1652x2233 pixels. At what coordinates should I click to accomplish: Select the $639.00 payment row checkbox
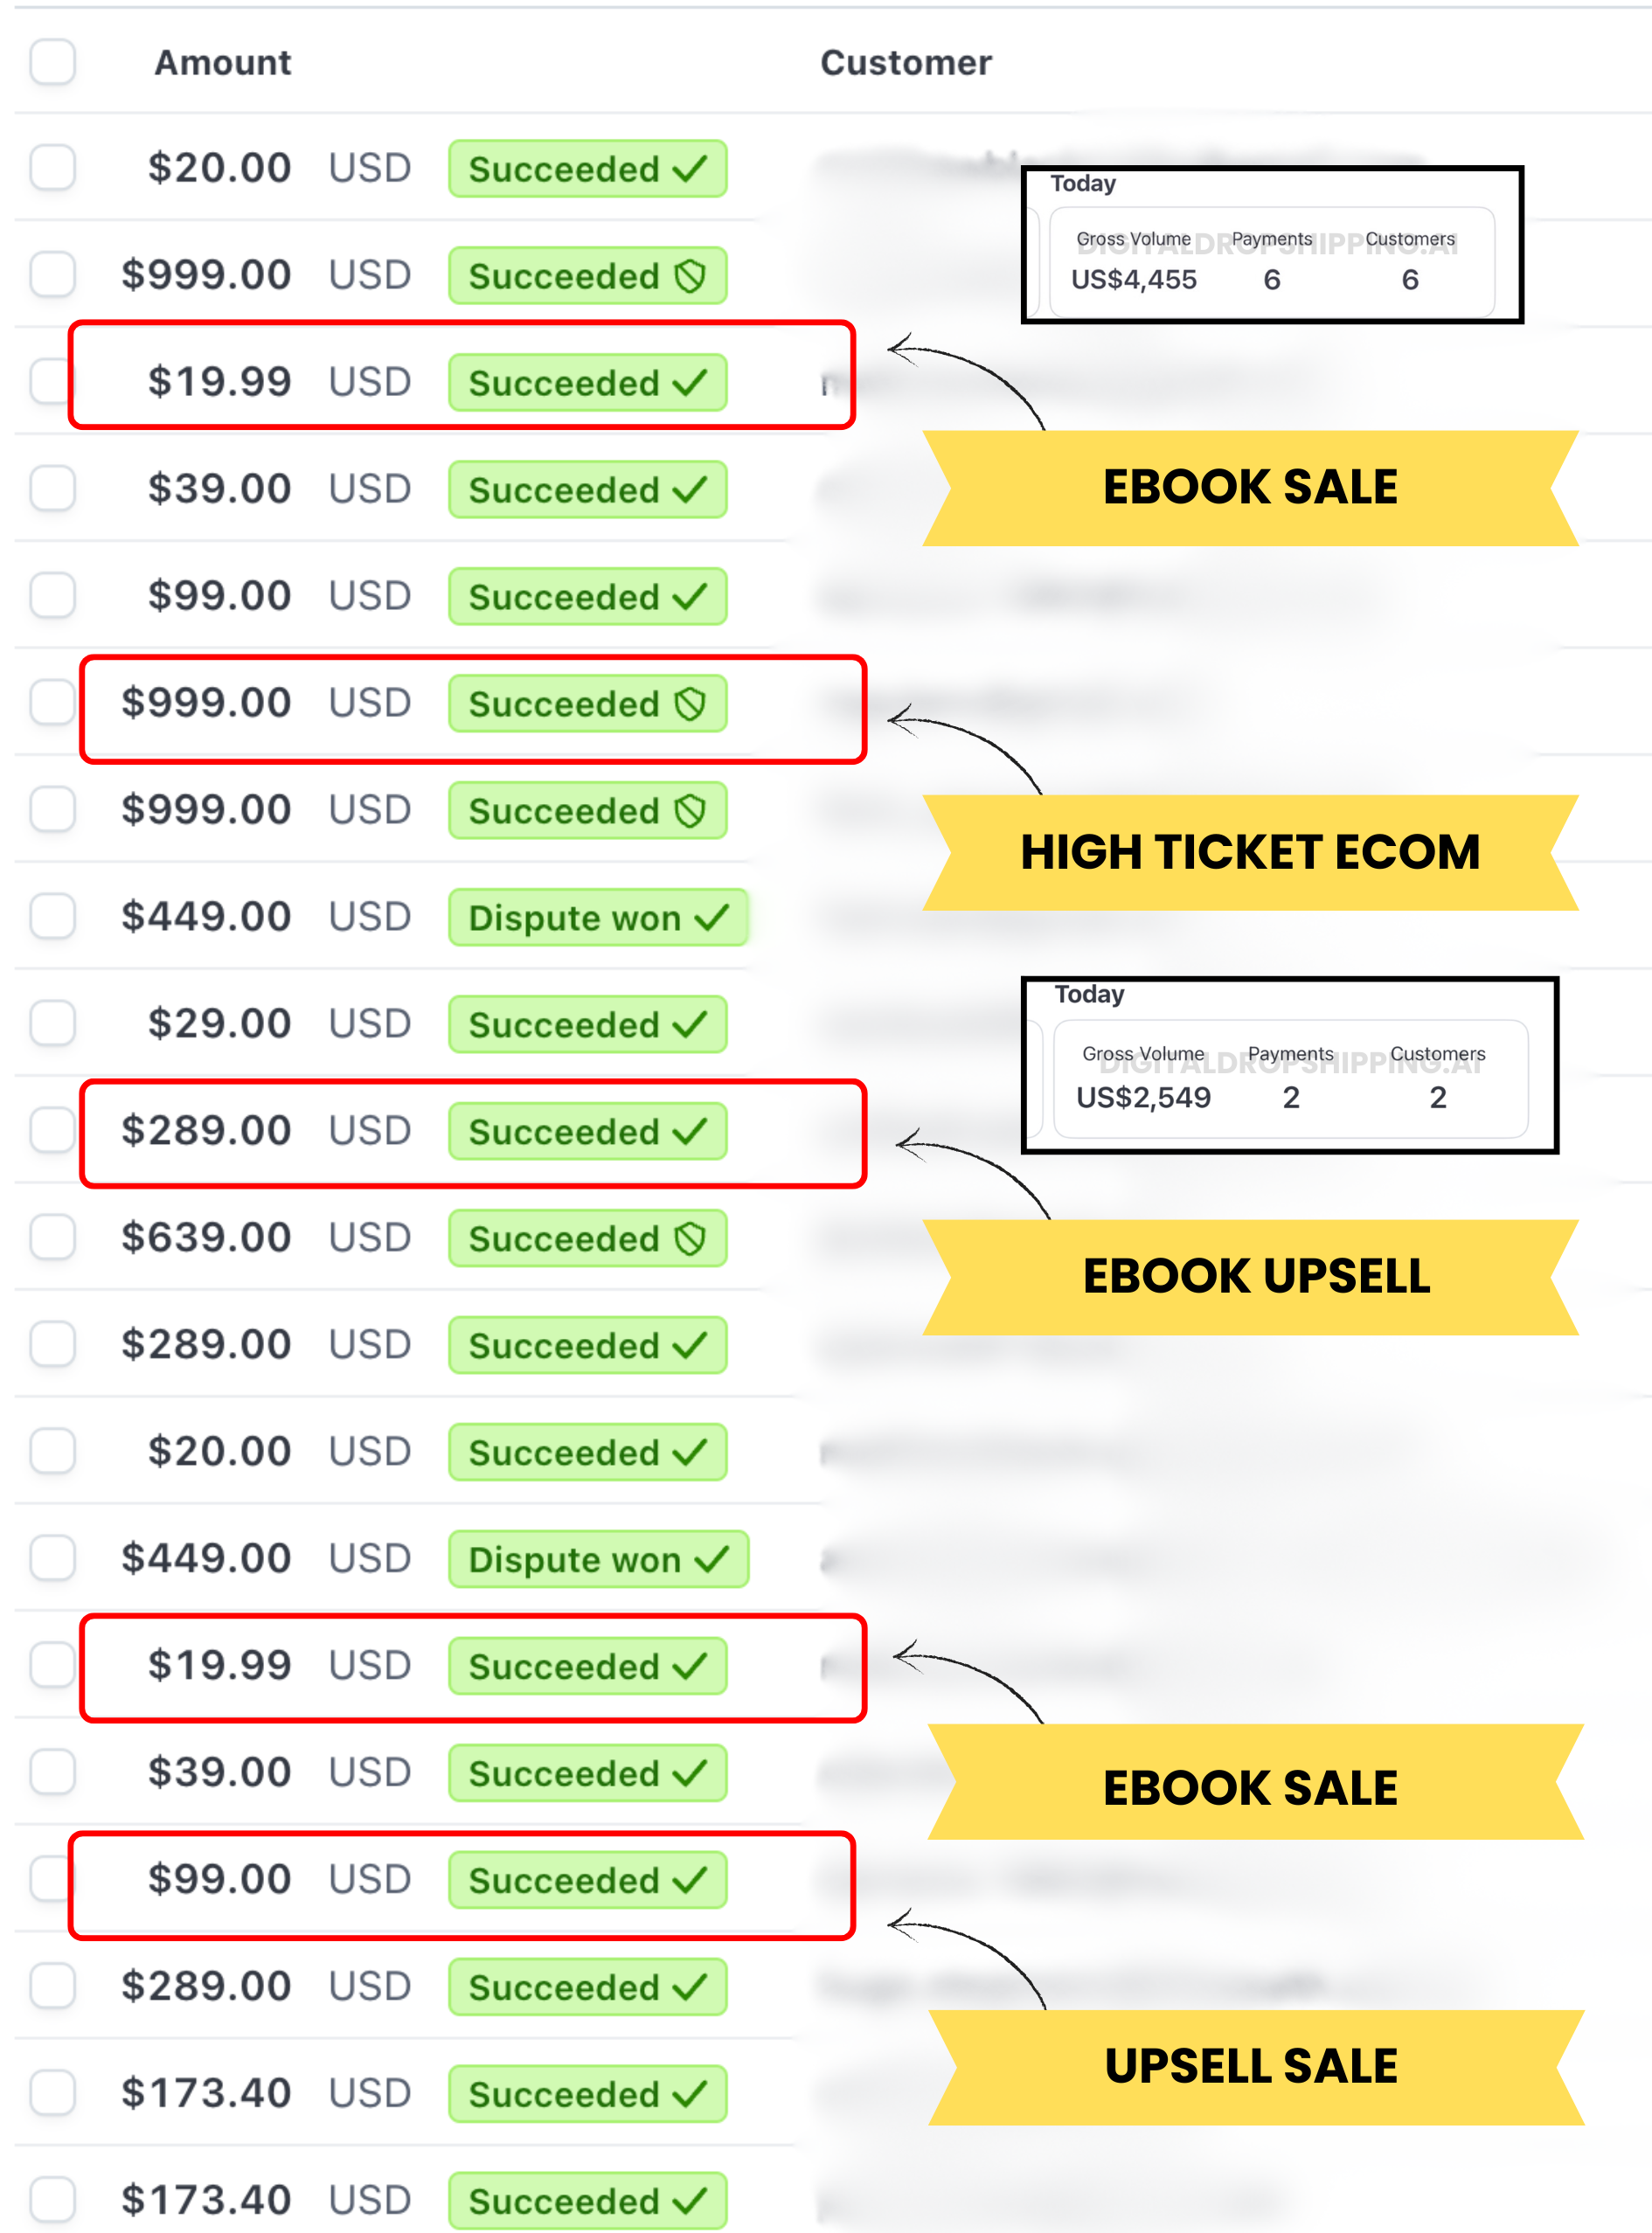(x=52, y=1237)
